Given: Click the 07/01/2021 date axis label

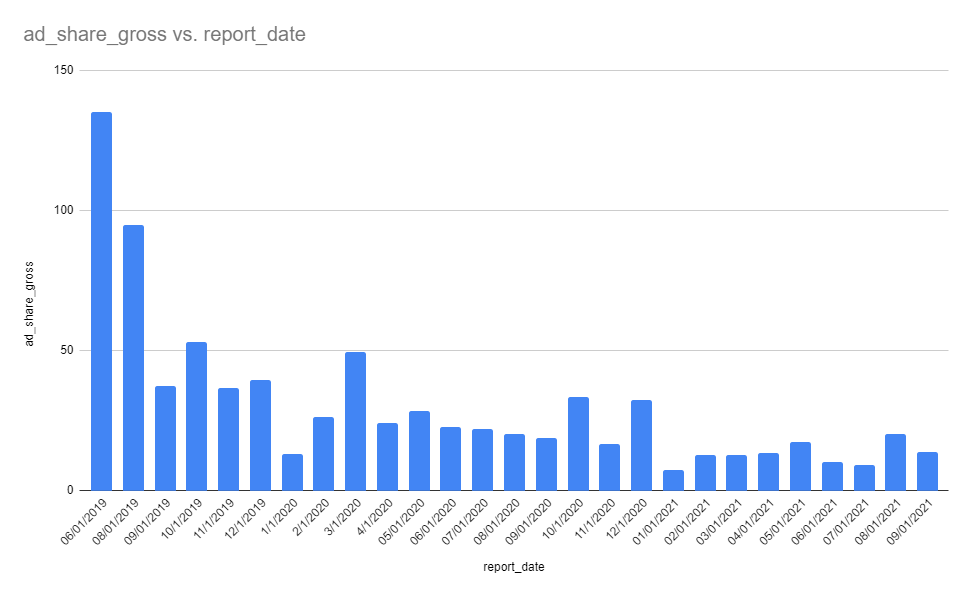Looking at the screenshot, I should [847, 521].
